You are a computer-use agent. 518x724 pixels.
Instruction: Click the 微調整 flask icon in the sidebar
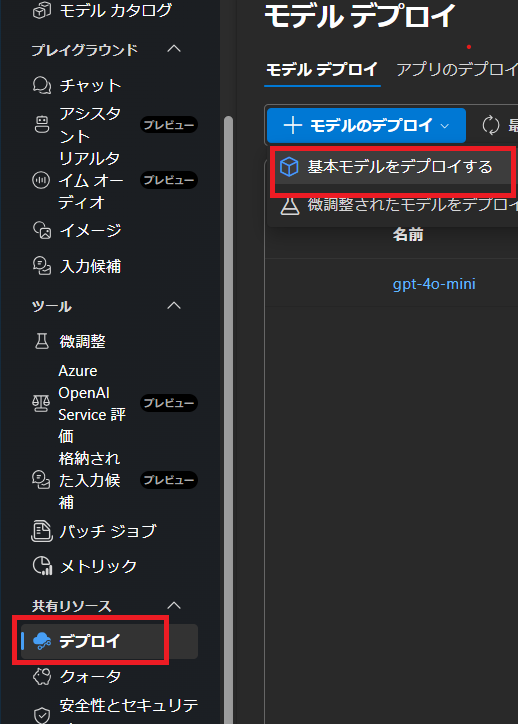(x=42, y=341)
